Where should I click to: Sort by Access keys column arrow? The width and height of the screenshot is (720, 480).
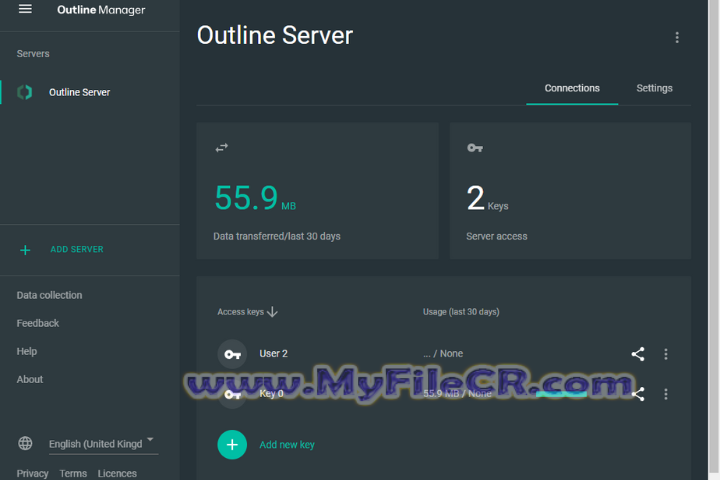272,312
